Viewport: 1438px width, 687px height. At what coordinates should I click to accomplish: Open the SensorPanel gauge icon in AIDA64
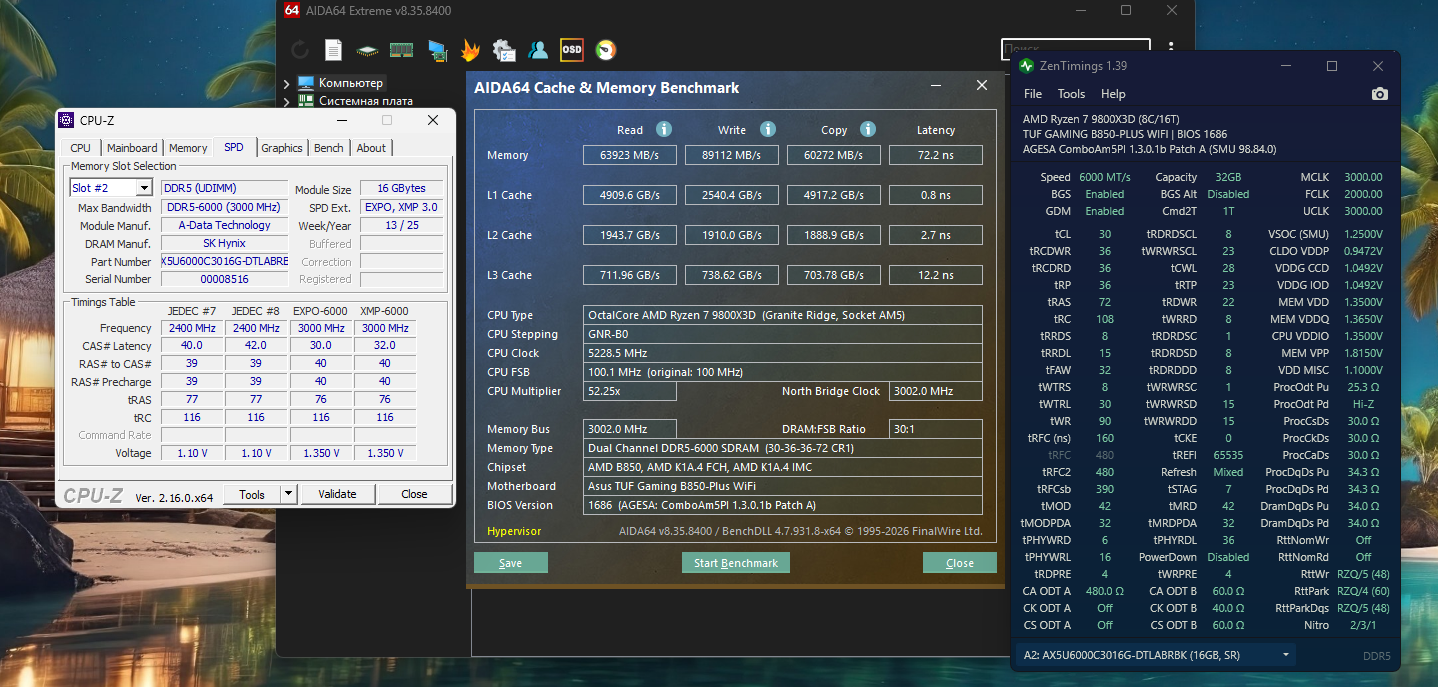point(605,49)
